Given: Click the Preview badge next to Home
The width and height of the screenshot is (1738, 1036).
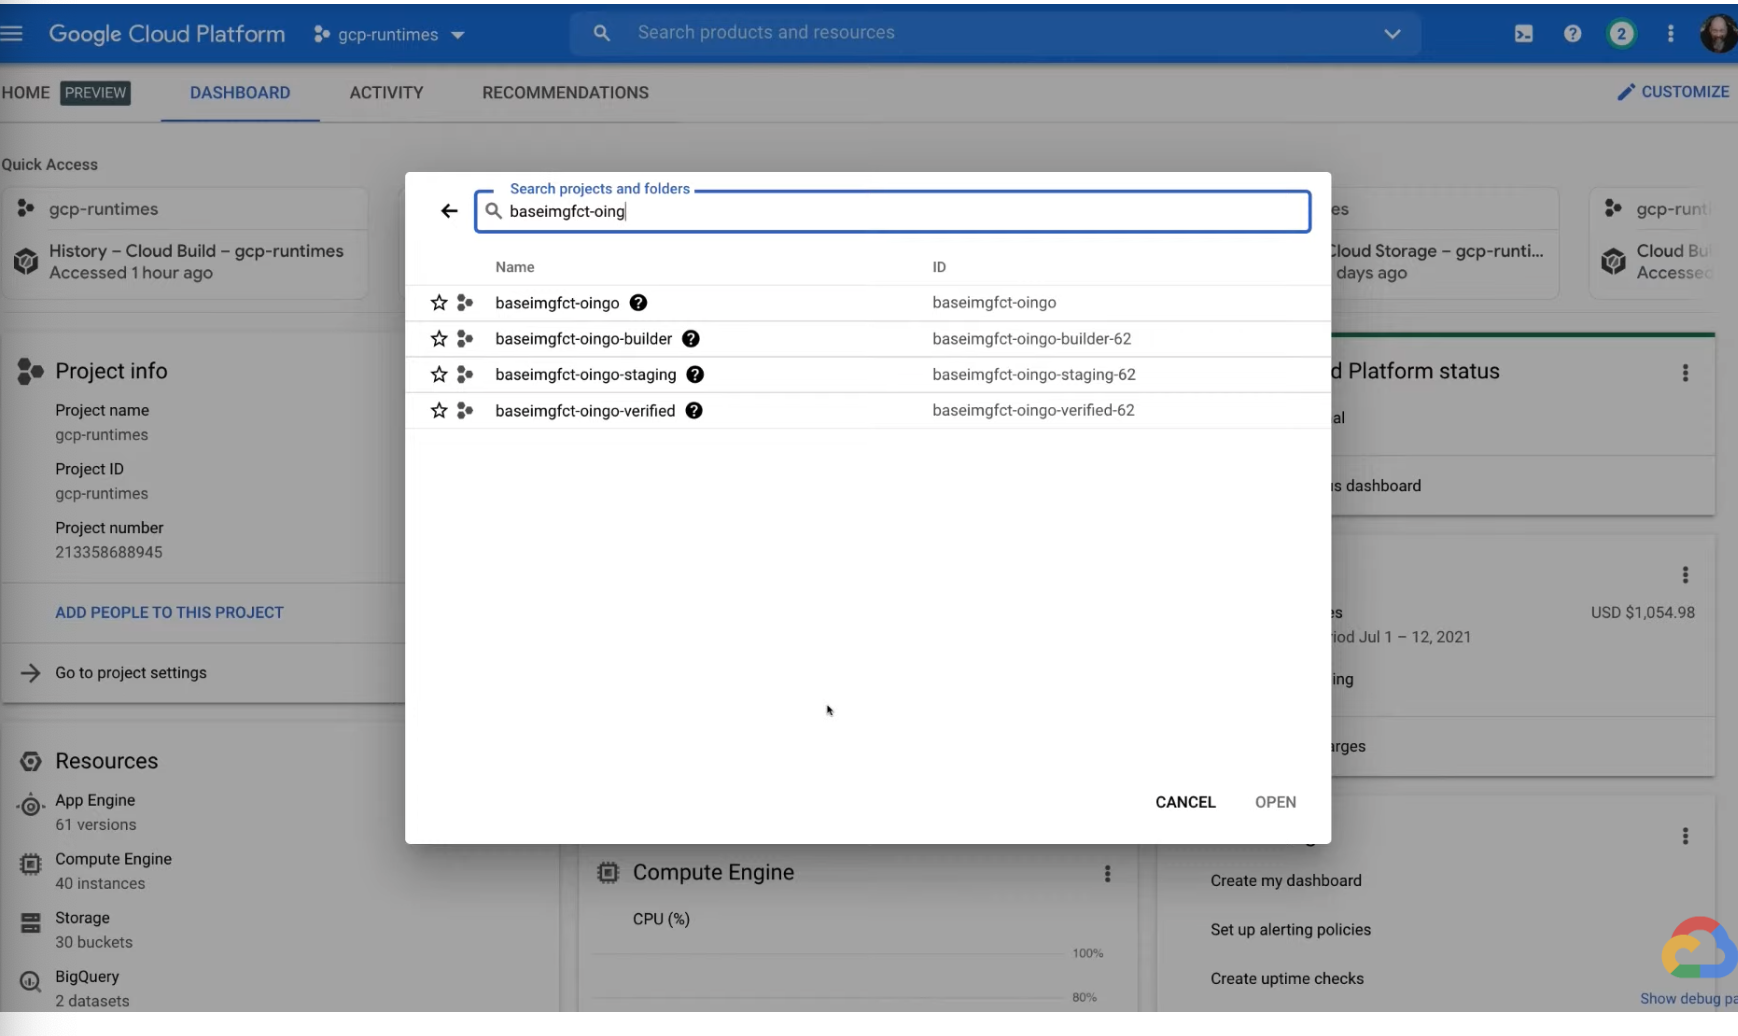Looking at the screenshot, I should click(x=95, y=93).
